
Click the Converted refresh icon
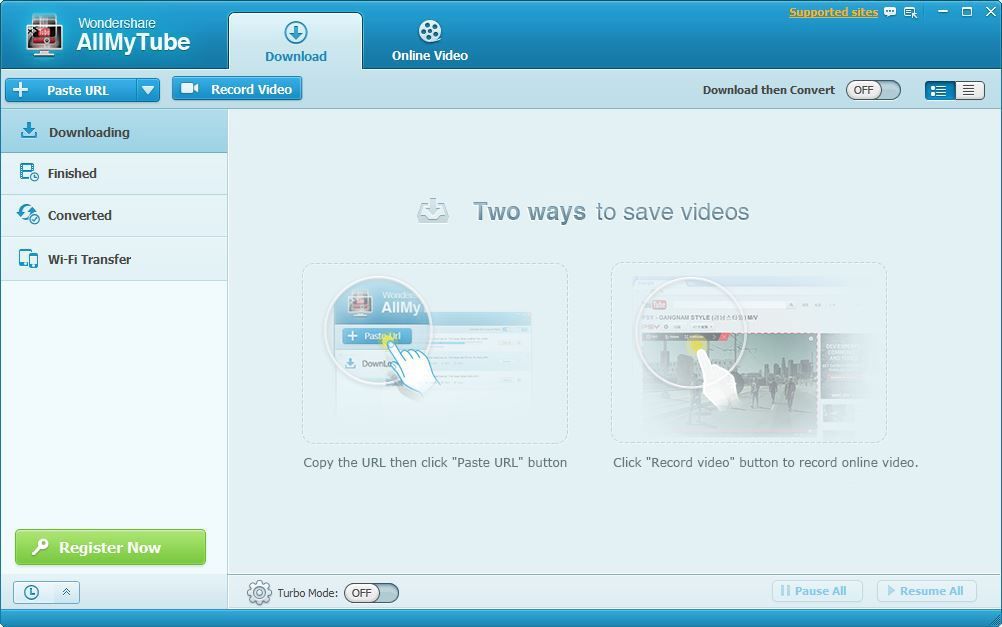point(28,214)
